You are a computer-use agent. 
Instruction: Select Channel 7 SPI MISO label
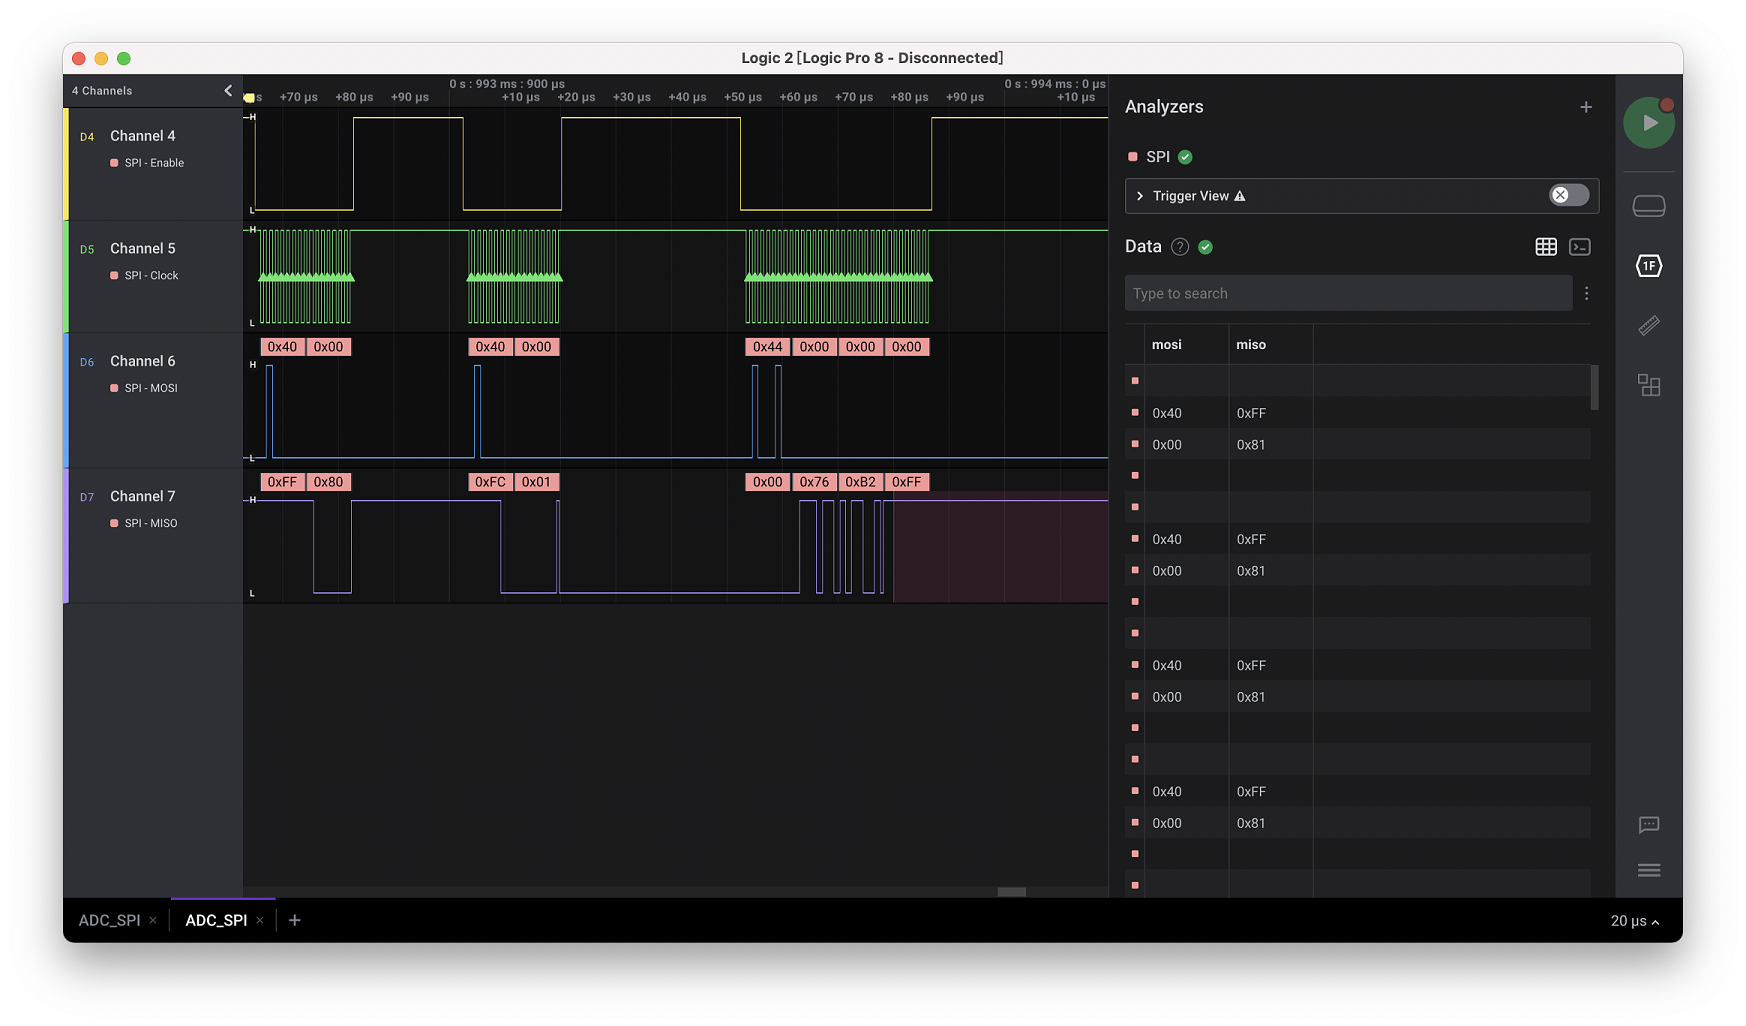[x=151, y=523]
